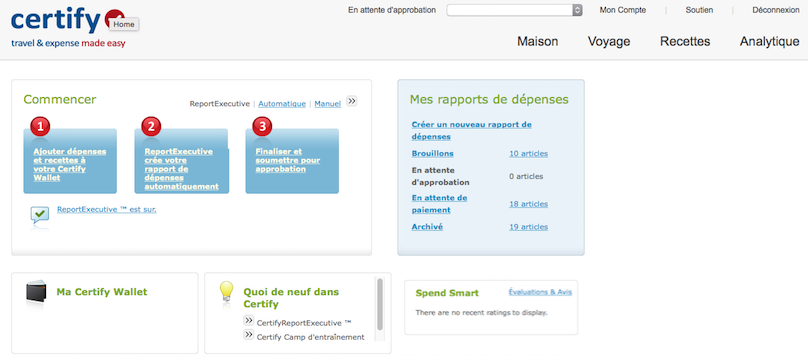Click Créer un nouveau rapport de dépenses

point(472,130)
